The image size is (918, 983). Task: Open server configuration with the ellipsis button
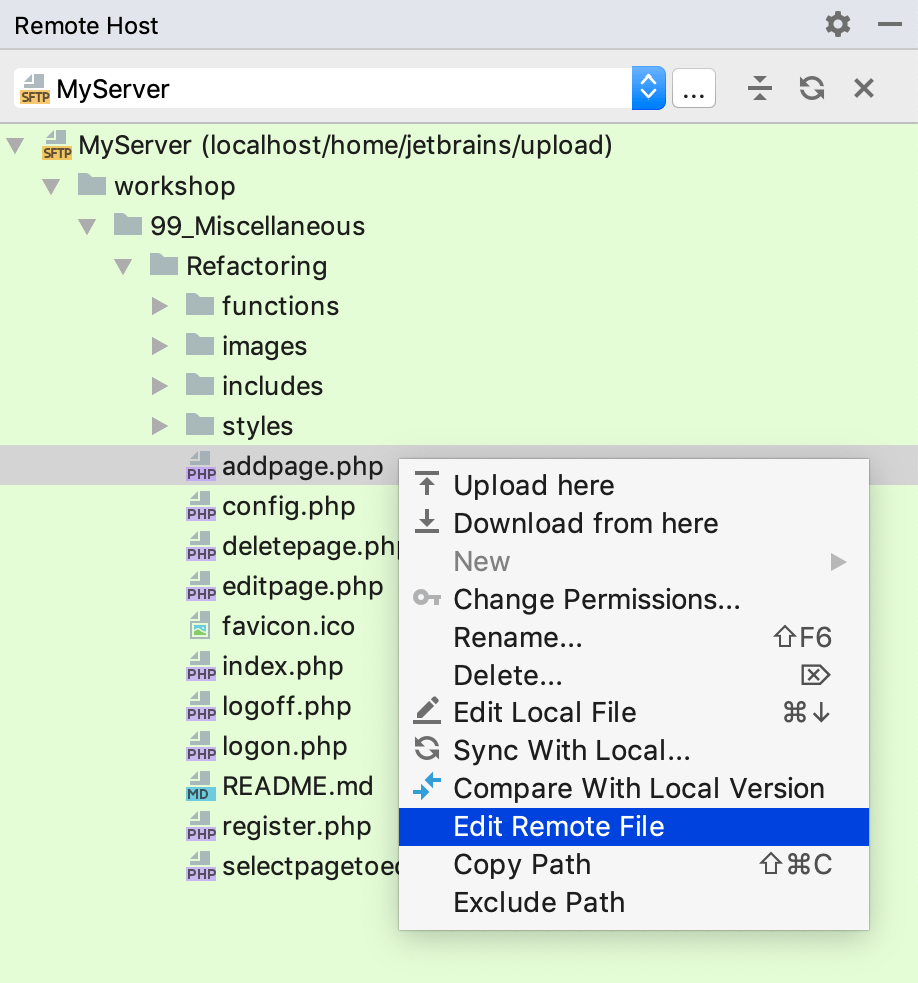click(694, 88)
